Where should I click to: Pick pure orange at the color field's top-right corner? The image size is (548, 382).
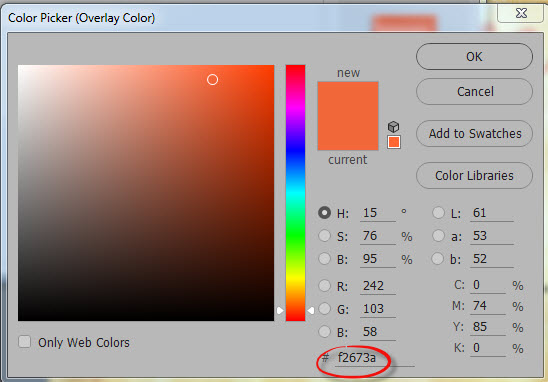click(x=273, y=66)
